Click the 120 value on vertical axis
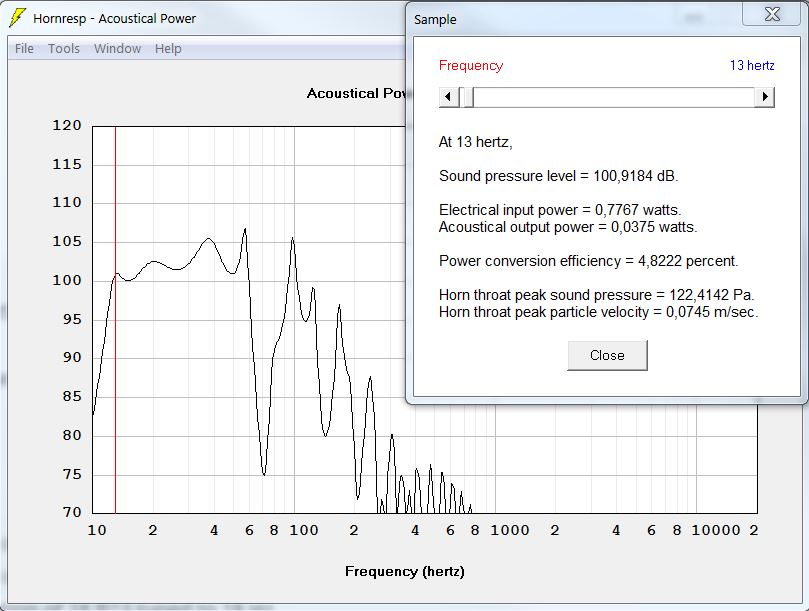This screenshot has height=611, width=809. pos(67,125)
